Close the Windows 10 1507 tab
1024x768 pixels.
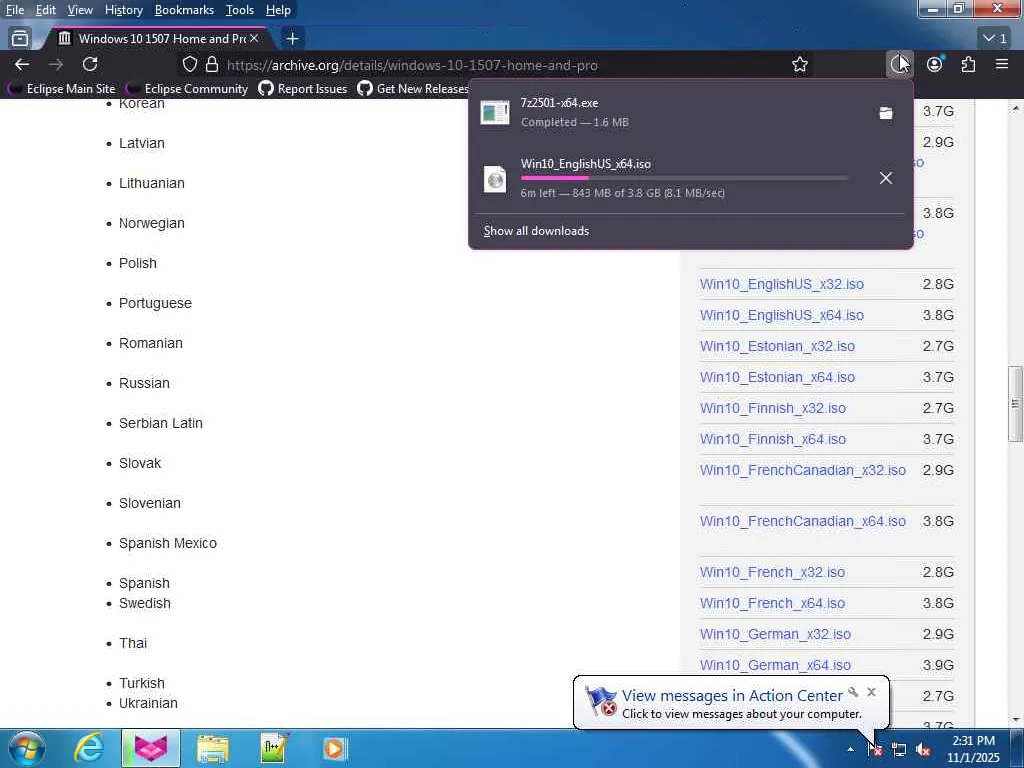(254, 39)
